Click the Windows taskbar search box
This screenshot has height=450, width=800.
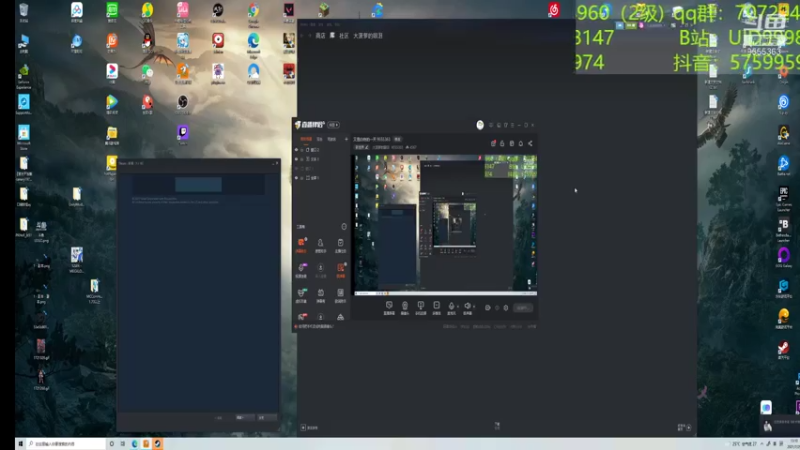pos(66,444)
